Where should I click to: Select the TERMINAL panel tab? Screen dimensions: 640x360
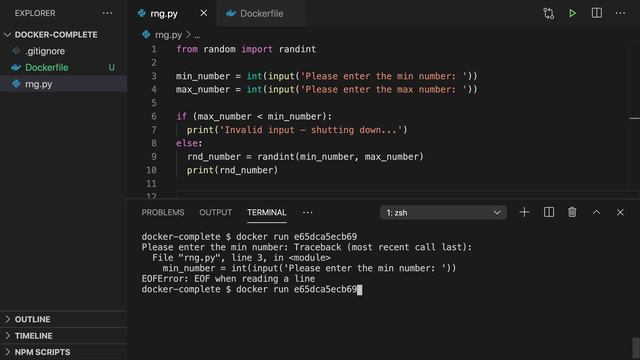[267, 212]
